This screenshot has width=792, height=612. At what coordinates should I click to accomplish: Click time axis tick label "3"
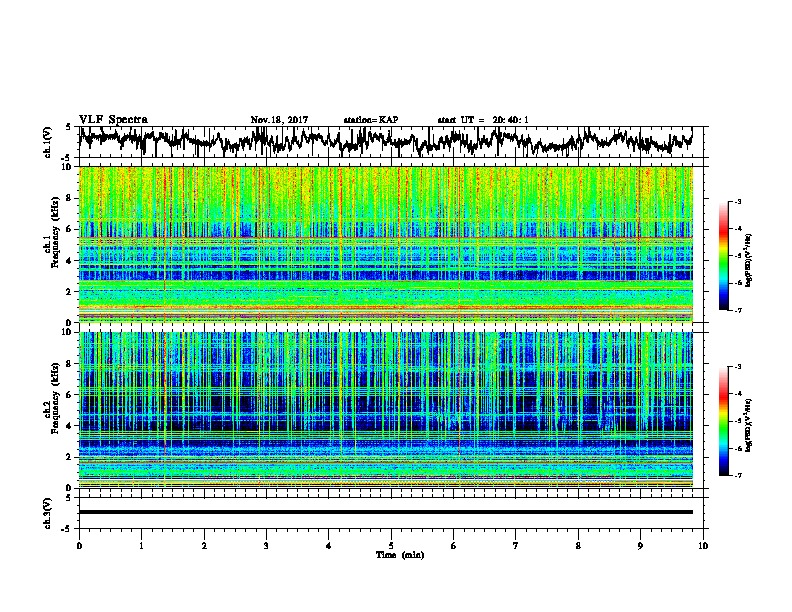tap(266, 546)
